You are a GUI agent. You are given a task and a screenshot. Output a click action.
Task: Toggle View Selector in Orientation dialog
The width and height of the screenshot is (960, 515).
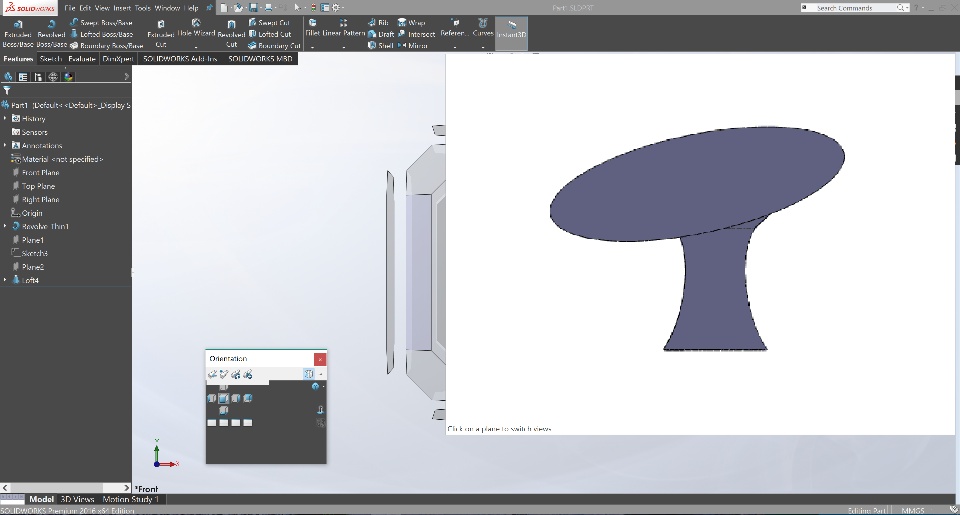pyautogui.click(x=309, y=374)
